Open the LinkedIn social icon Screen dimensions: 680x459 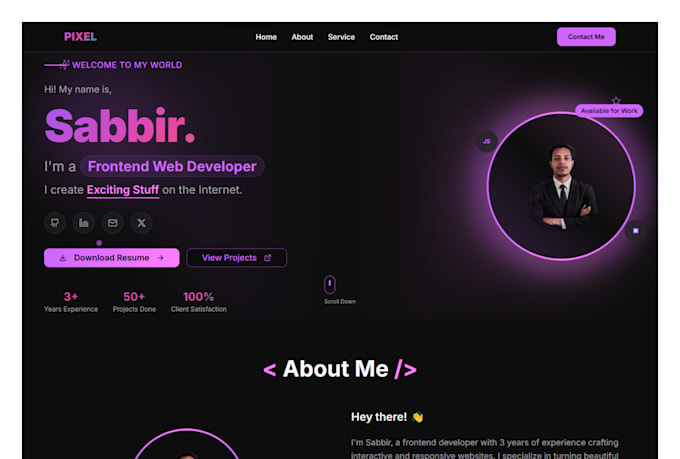pyautogui.click(x=84, y=223)
